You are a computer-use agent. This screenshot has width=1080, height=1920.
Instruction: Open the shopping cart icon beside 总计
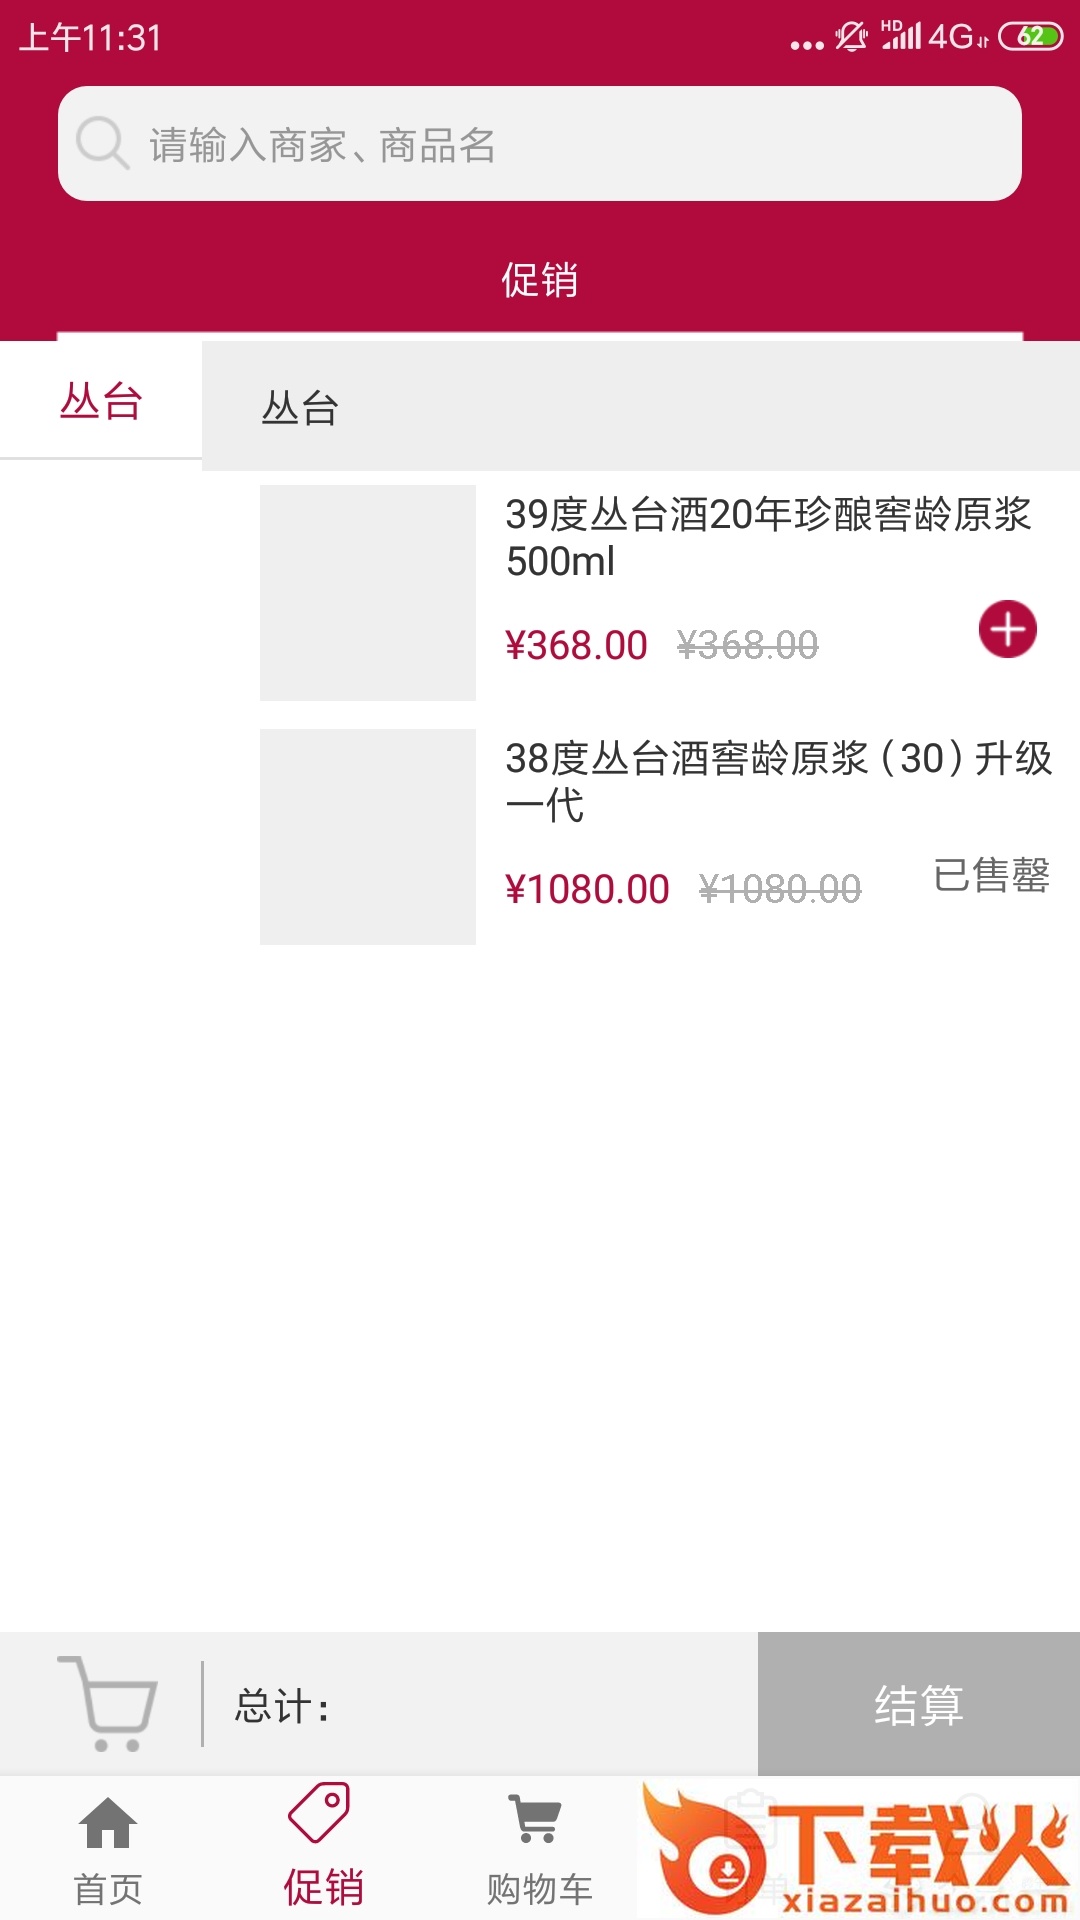point(108,1703)
